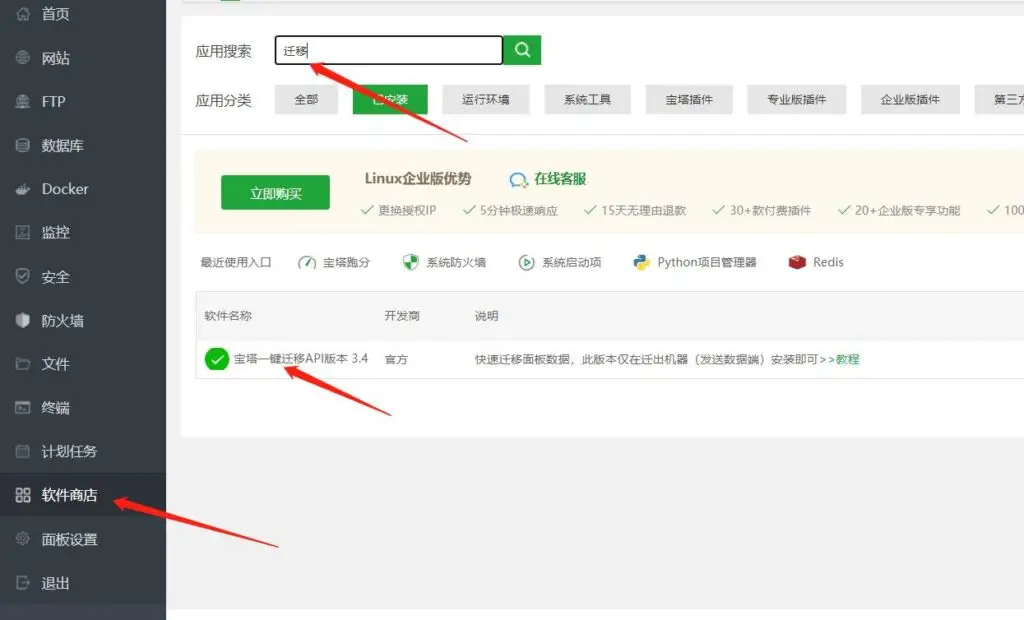
Task: Open 系统防火墙 shield shortcut
Action: coord(443,262)
